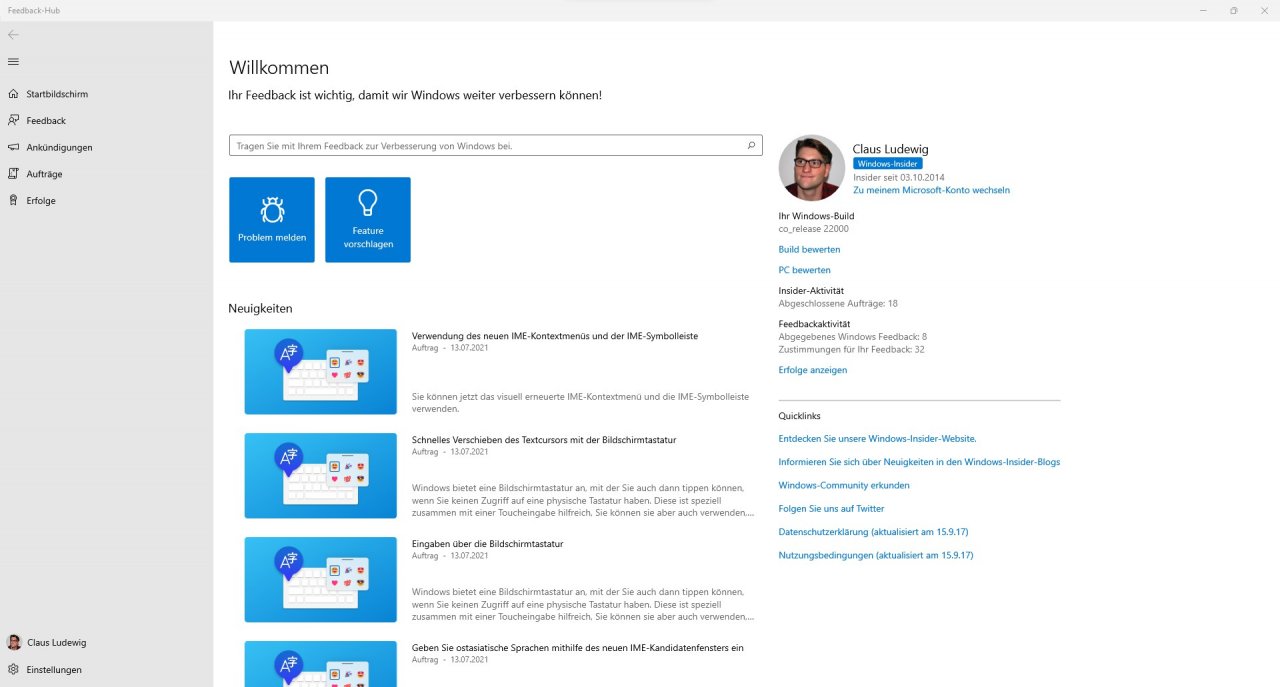Screen dimensions: 1280x687
Task: Click Insider seit 03.10.2014 text
Action: [900, 177]
